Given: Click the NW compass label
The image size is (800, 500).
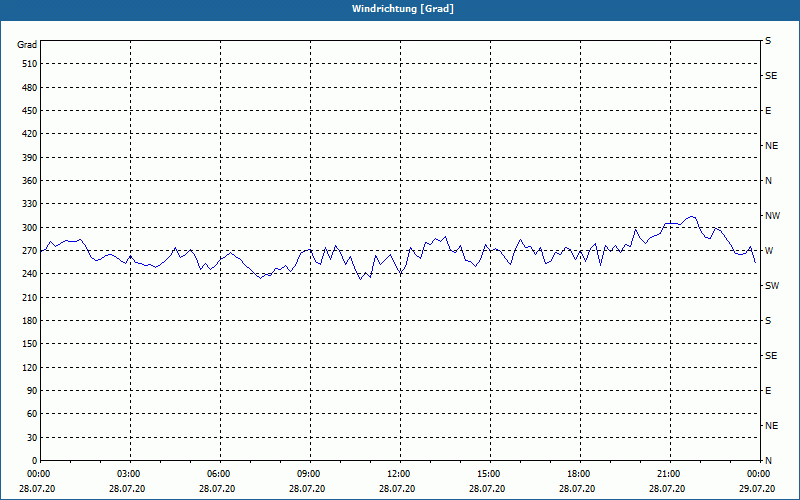Looking at the screenshot, I should (x=772, y=216).
